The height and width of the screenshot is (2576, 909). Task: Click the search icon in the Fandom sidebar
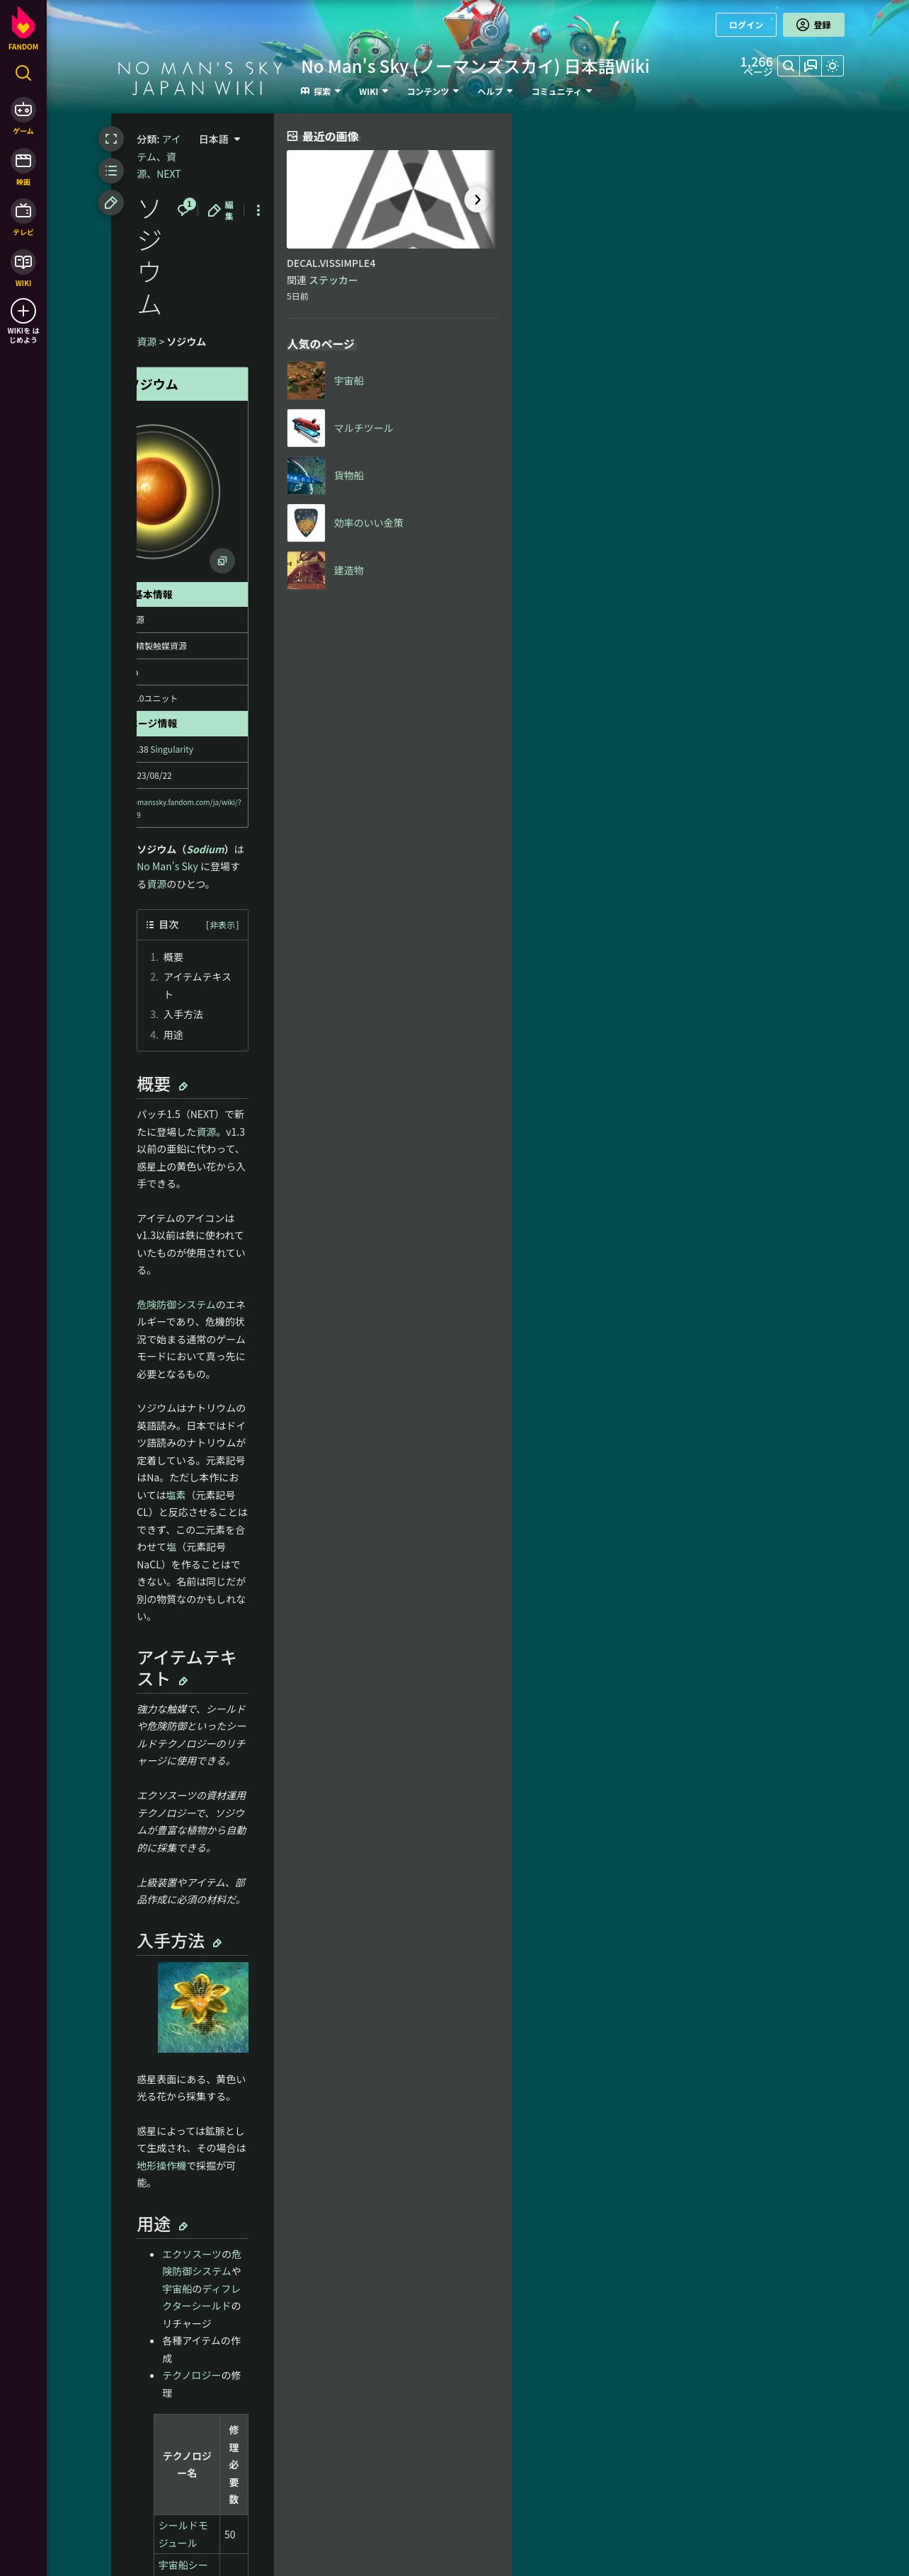(x=23, y=73)
